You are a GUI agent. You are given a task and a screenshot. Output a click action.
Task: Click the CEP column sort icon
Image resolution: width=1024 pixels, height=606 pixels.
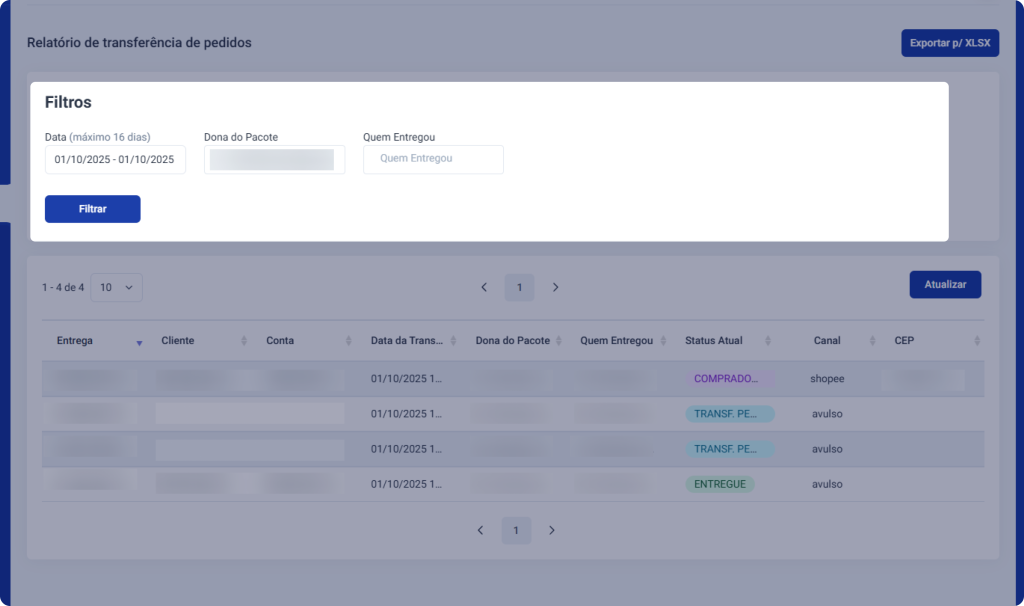click(976, 341)
